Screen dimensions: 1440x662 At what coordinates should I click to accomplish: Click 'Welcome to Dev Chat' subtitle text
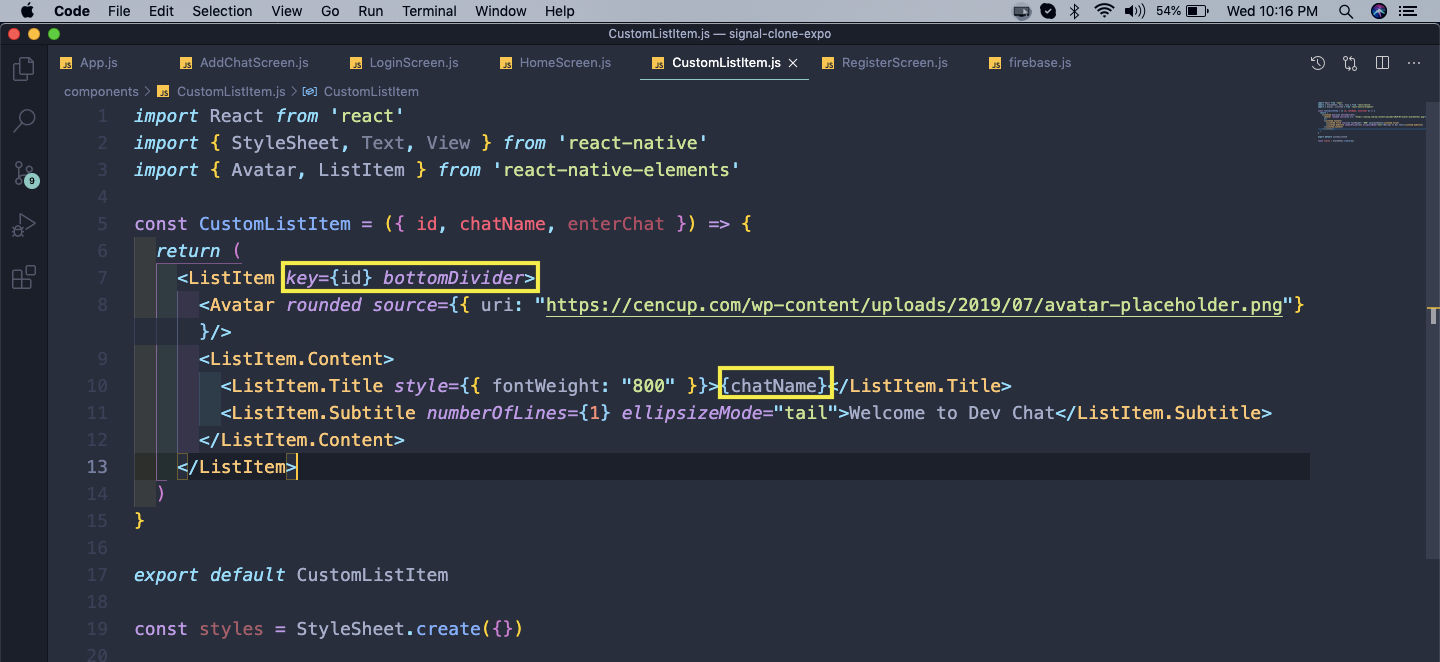(952, 413)
